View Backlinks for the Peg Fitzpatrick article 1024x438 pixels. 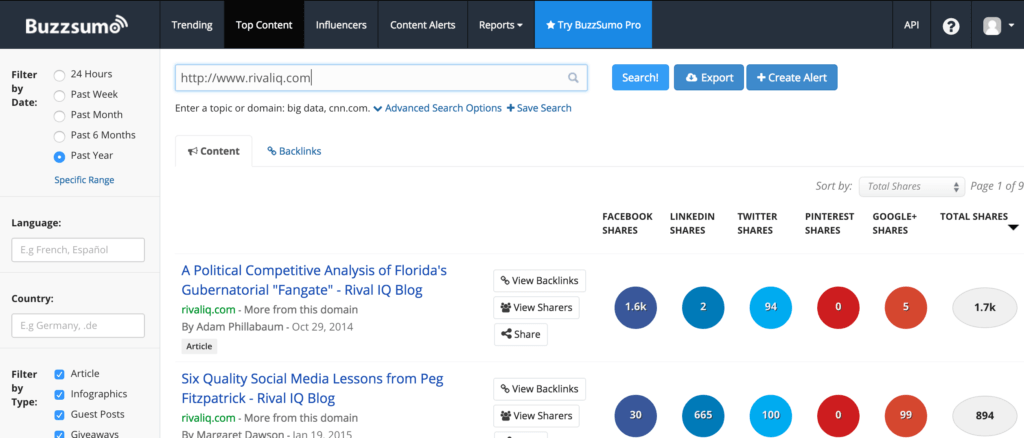pos(539,389)
